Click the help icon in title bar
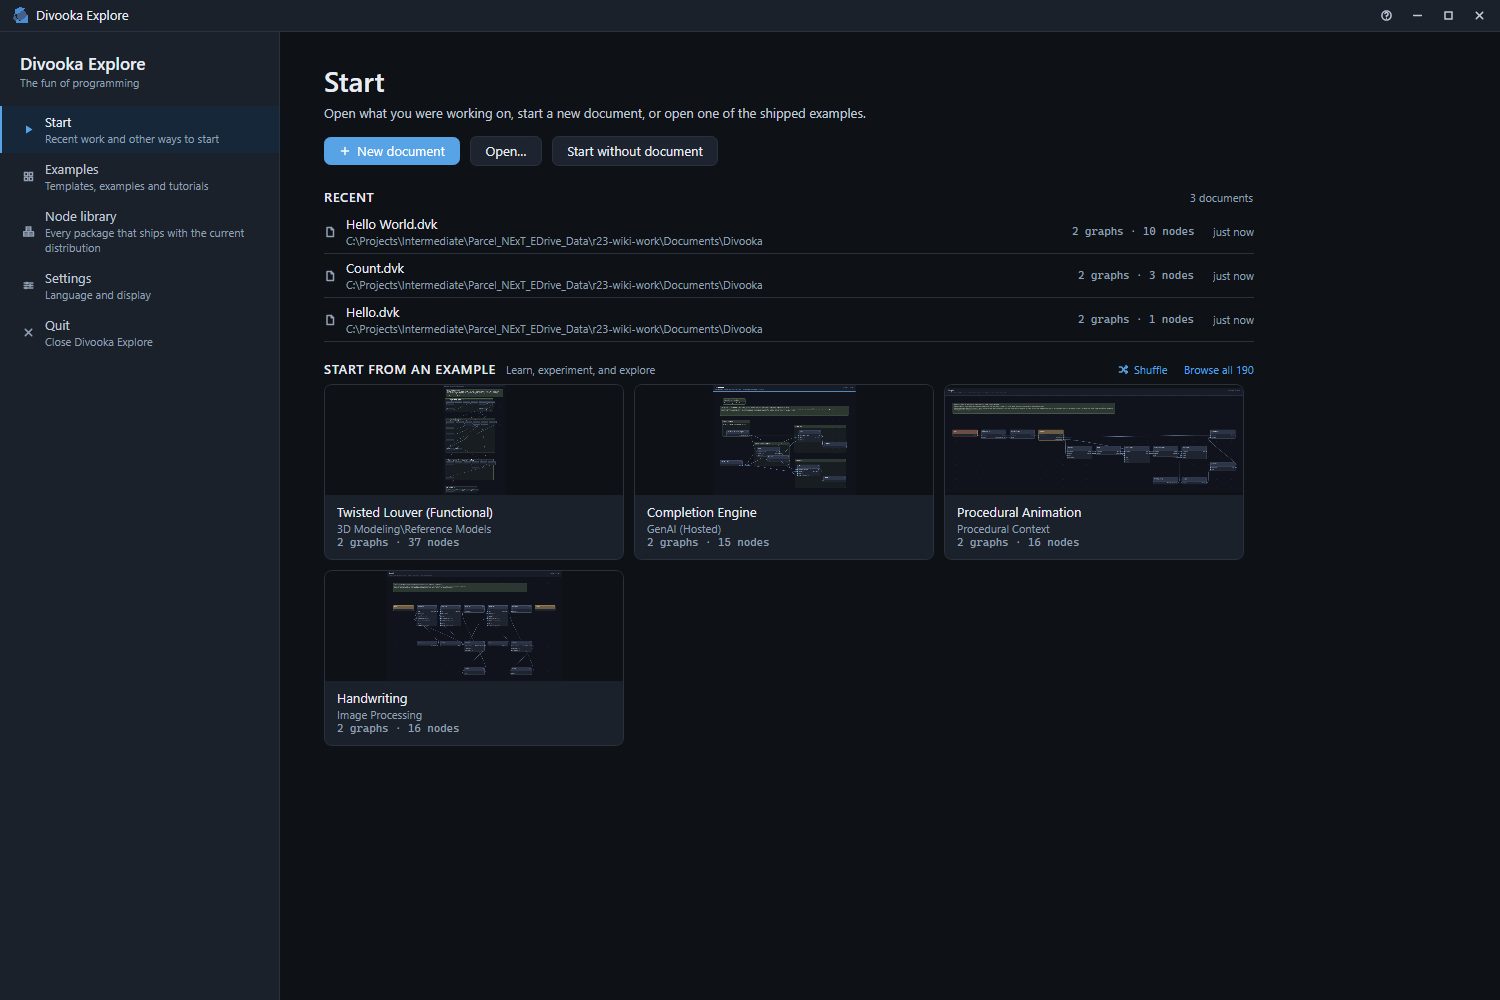Viewport: 1500px width, 1000px height. pos(1386,16)
